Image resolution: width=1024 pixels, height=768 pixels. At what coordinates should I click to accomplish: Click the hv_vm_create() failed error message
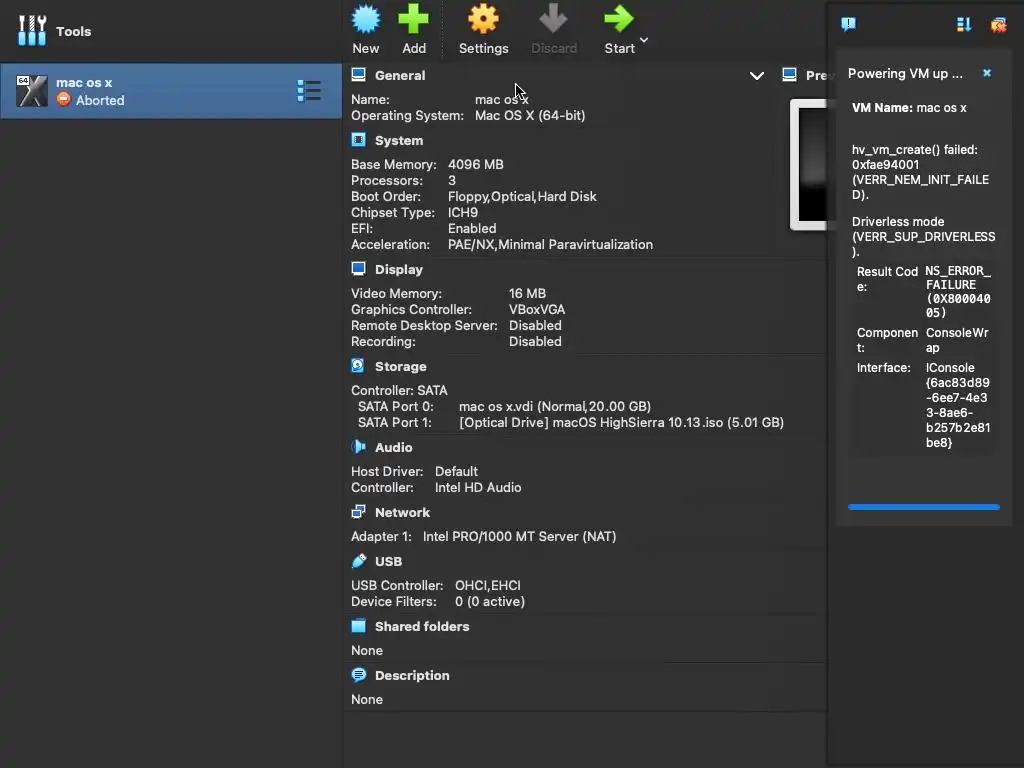point(920,172)
